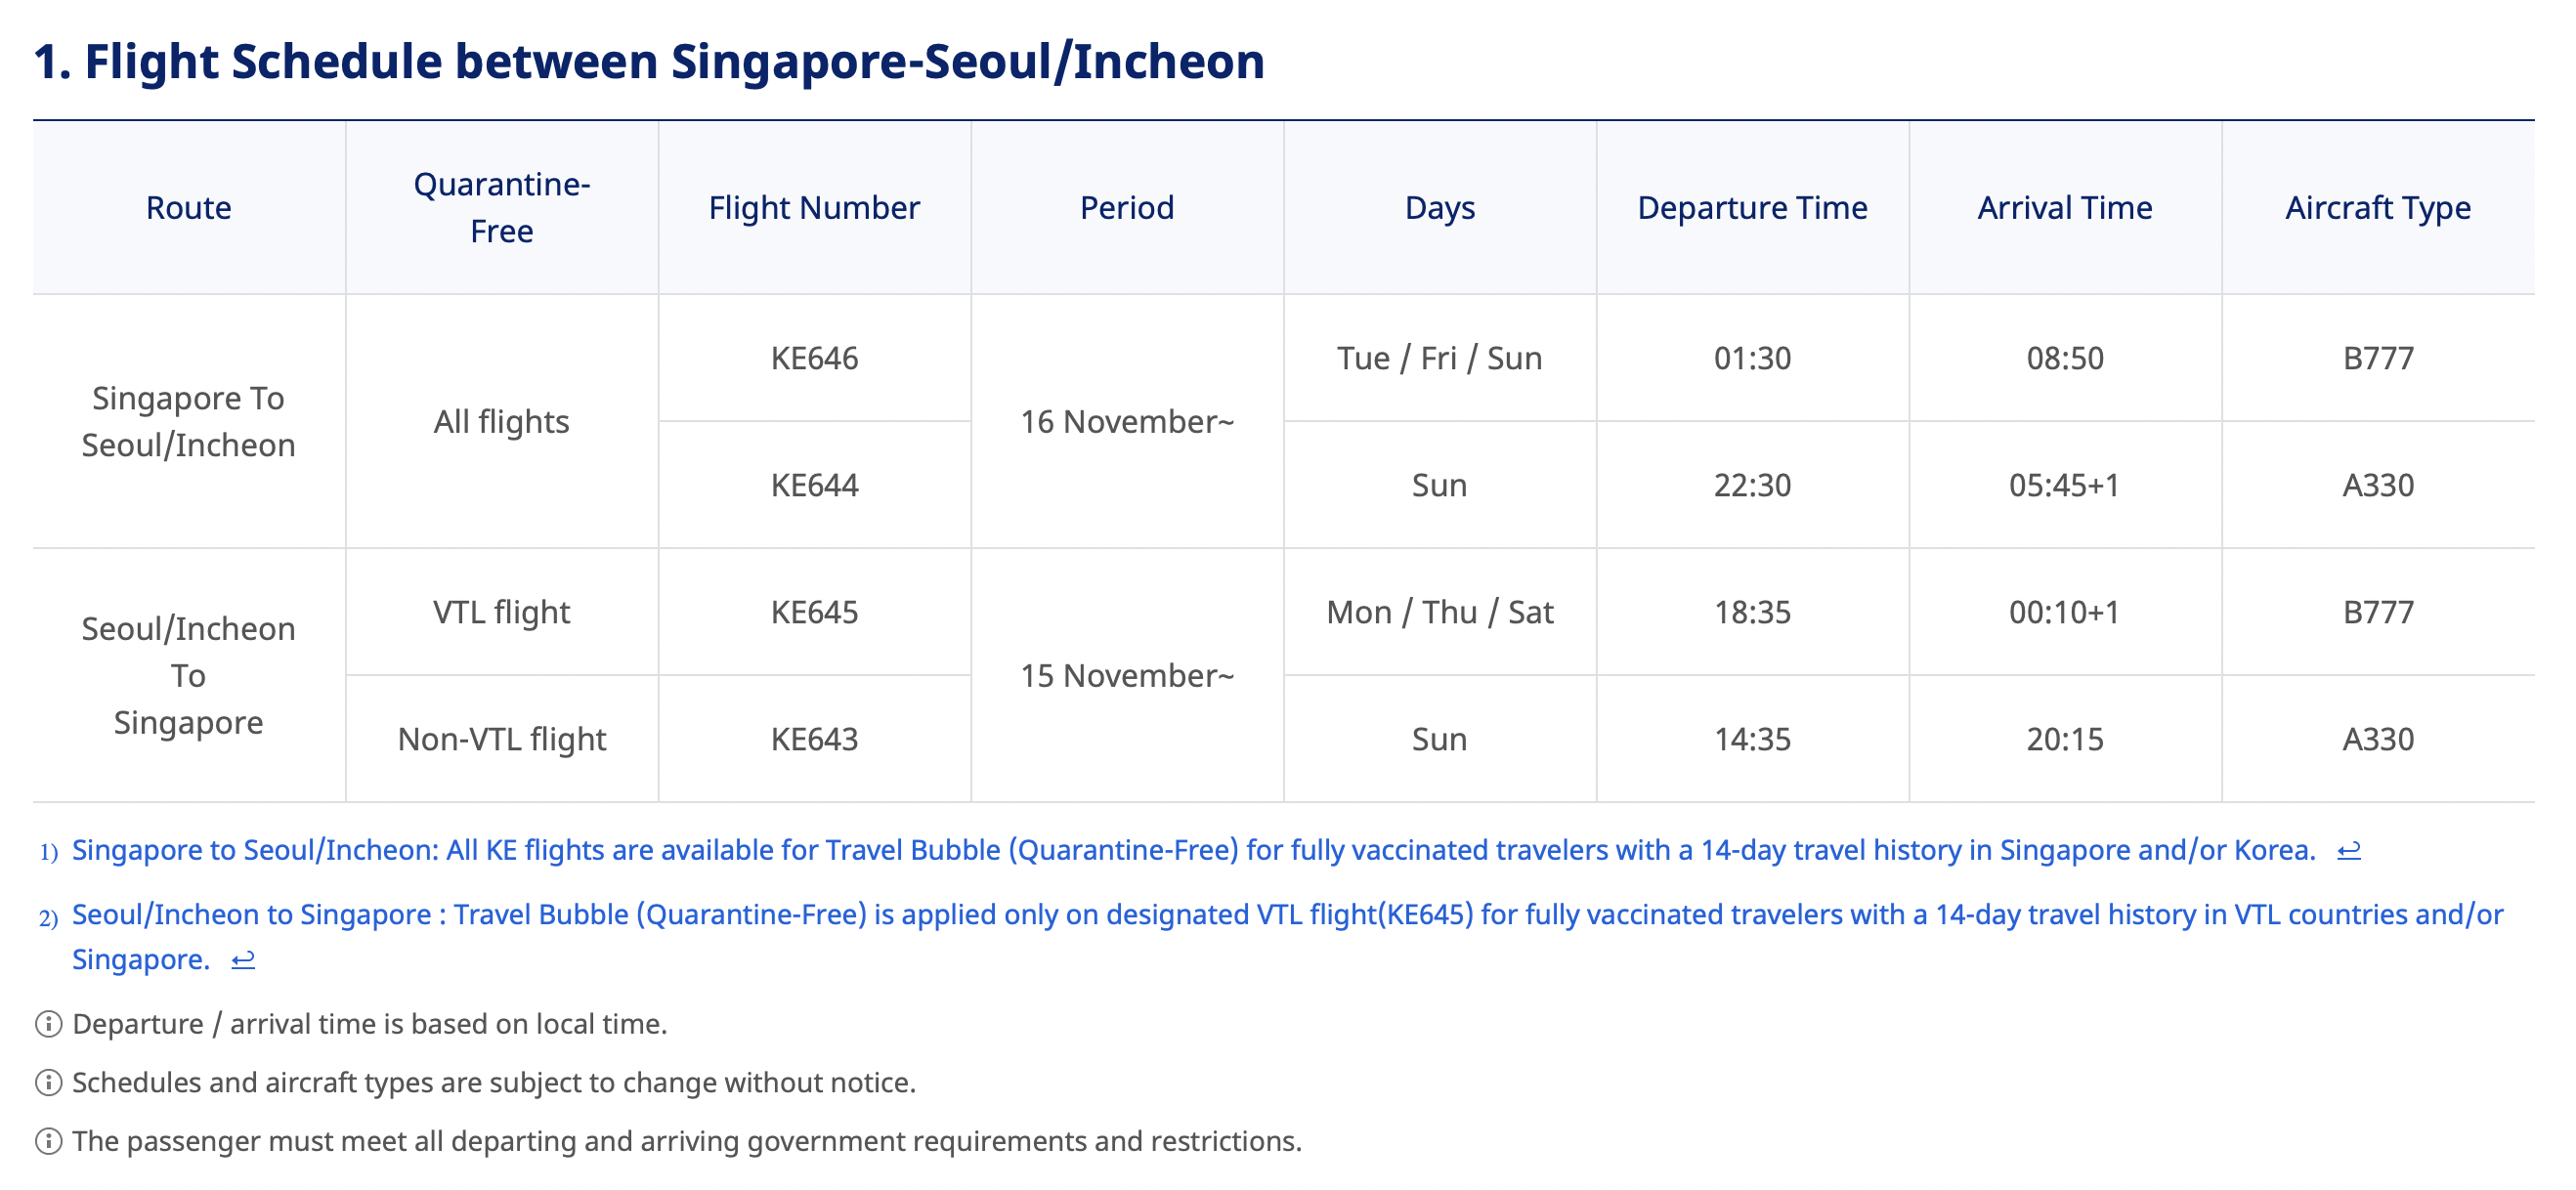
Task: Click the KE645 VTL flight number cell
Action: [814, 612]
